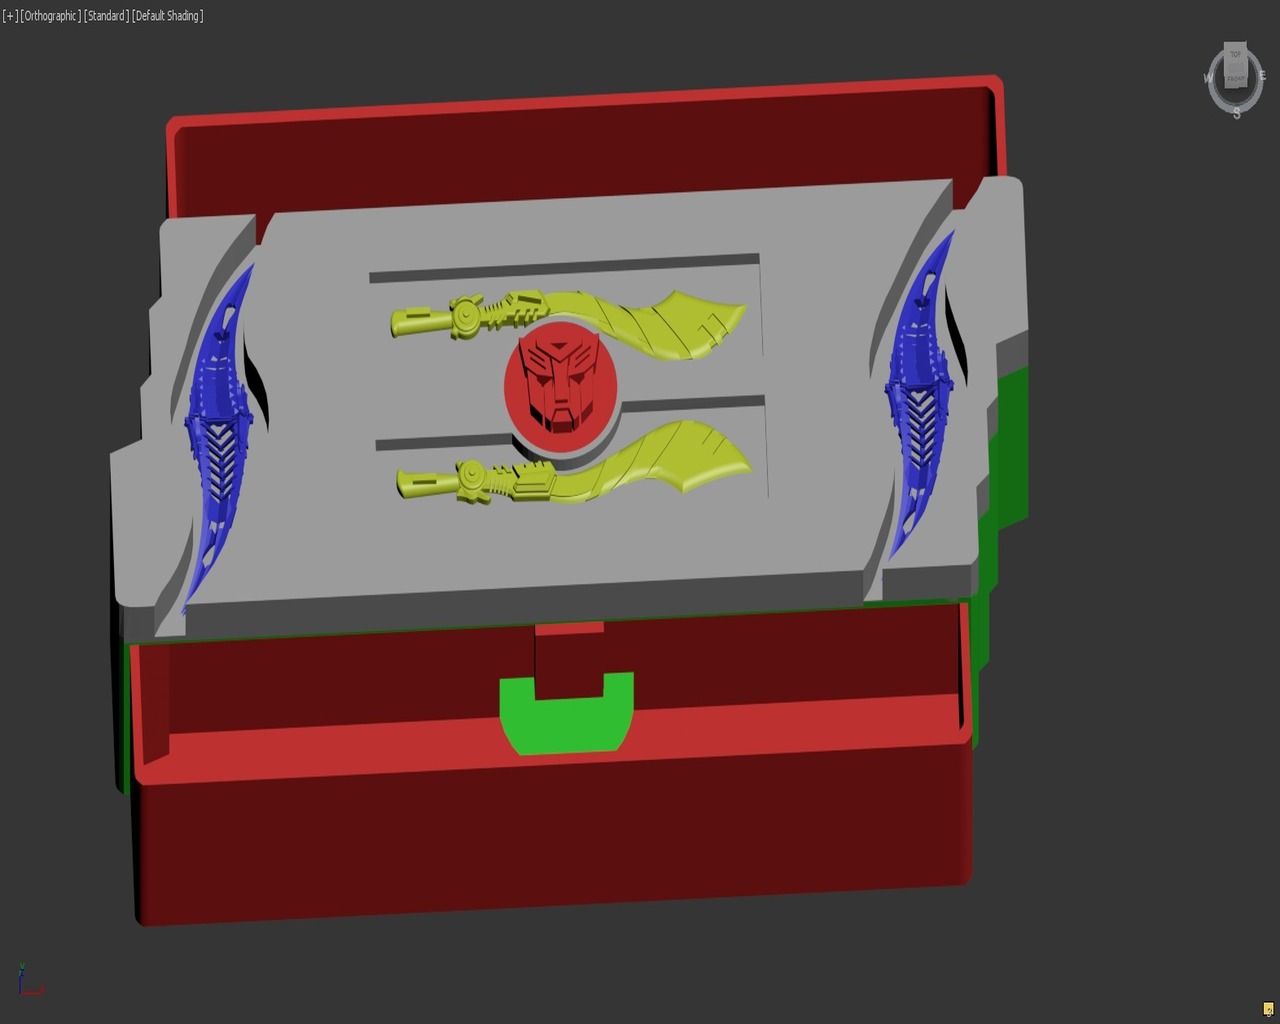Select the green latch on the box front
Image resolution: width=1280 pixels, height=1024 pixels.
click(x=567, y=725)
